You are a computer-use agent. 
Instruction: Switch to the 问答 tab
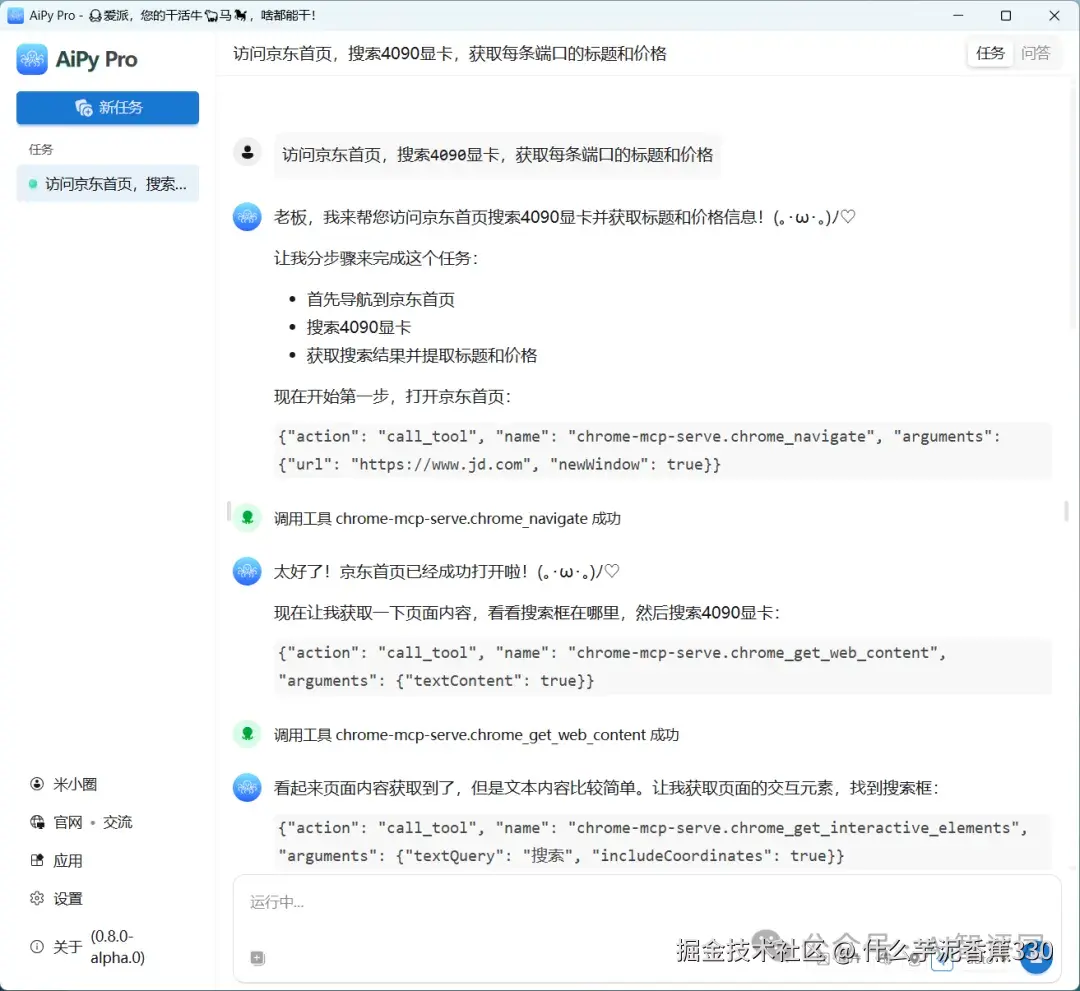click(1037, 53)
